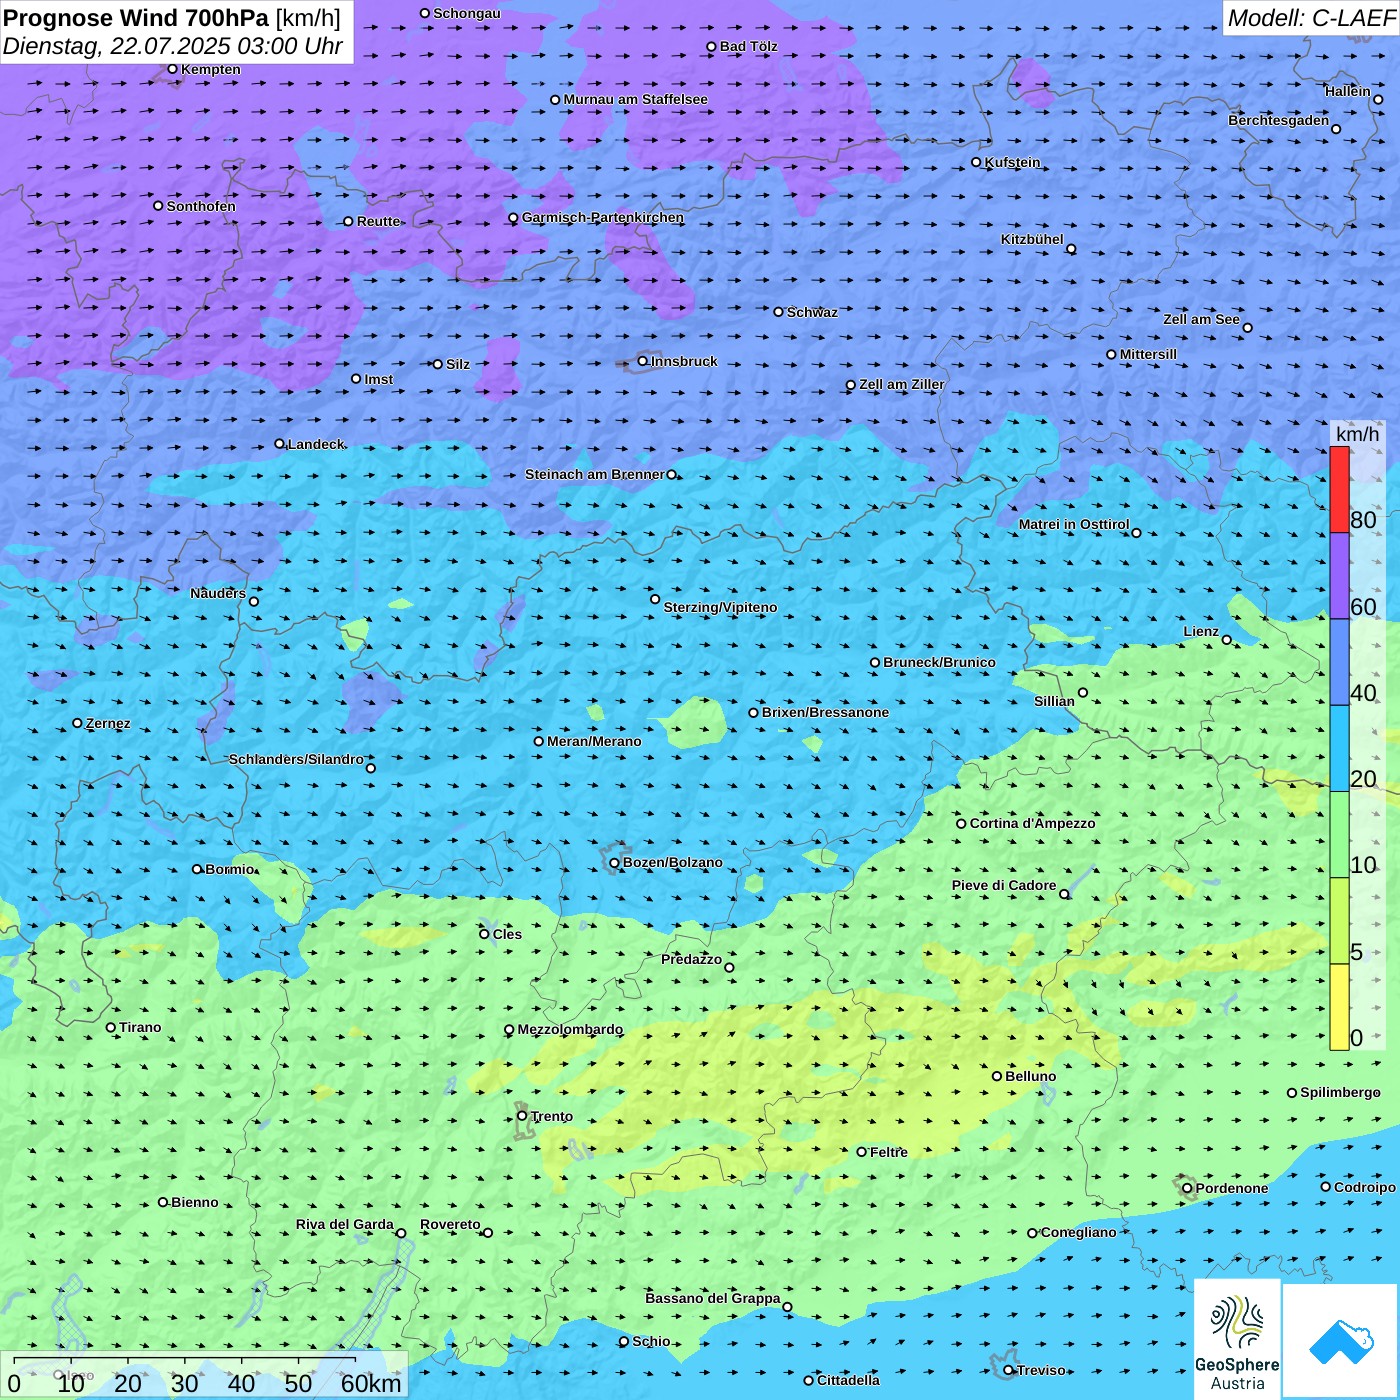Click the Mittersill location label
The width and height of the screenshot is (1400, 1400).
(1148, 354)
